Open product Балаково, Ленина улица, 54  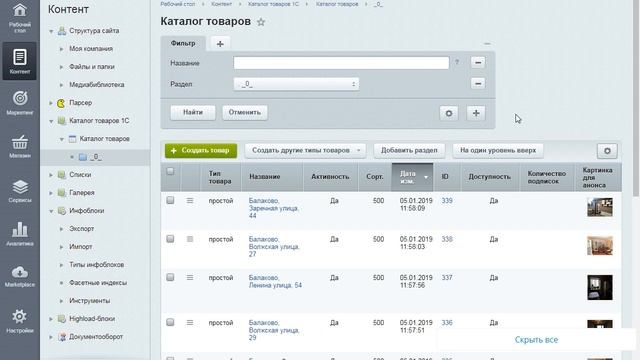pos(275,281)
